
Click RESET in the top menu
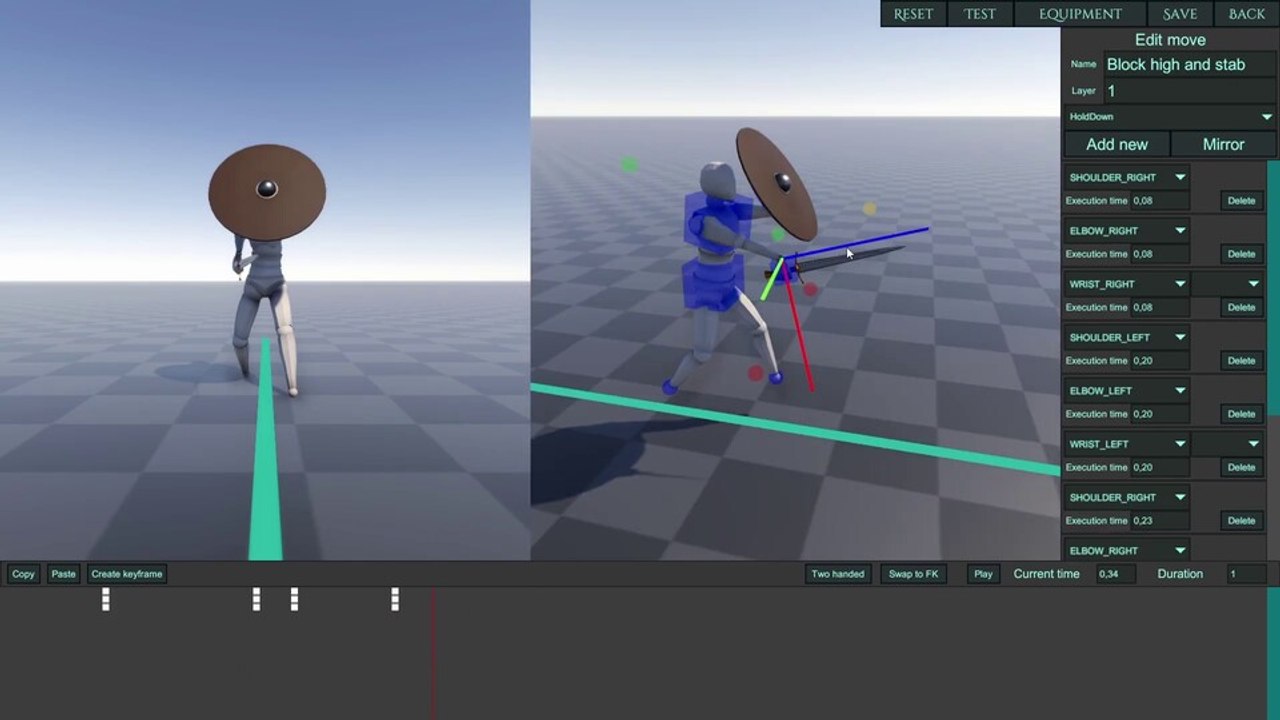[913, 14]
